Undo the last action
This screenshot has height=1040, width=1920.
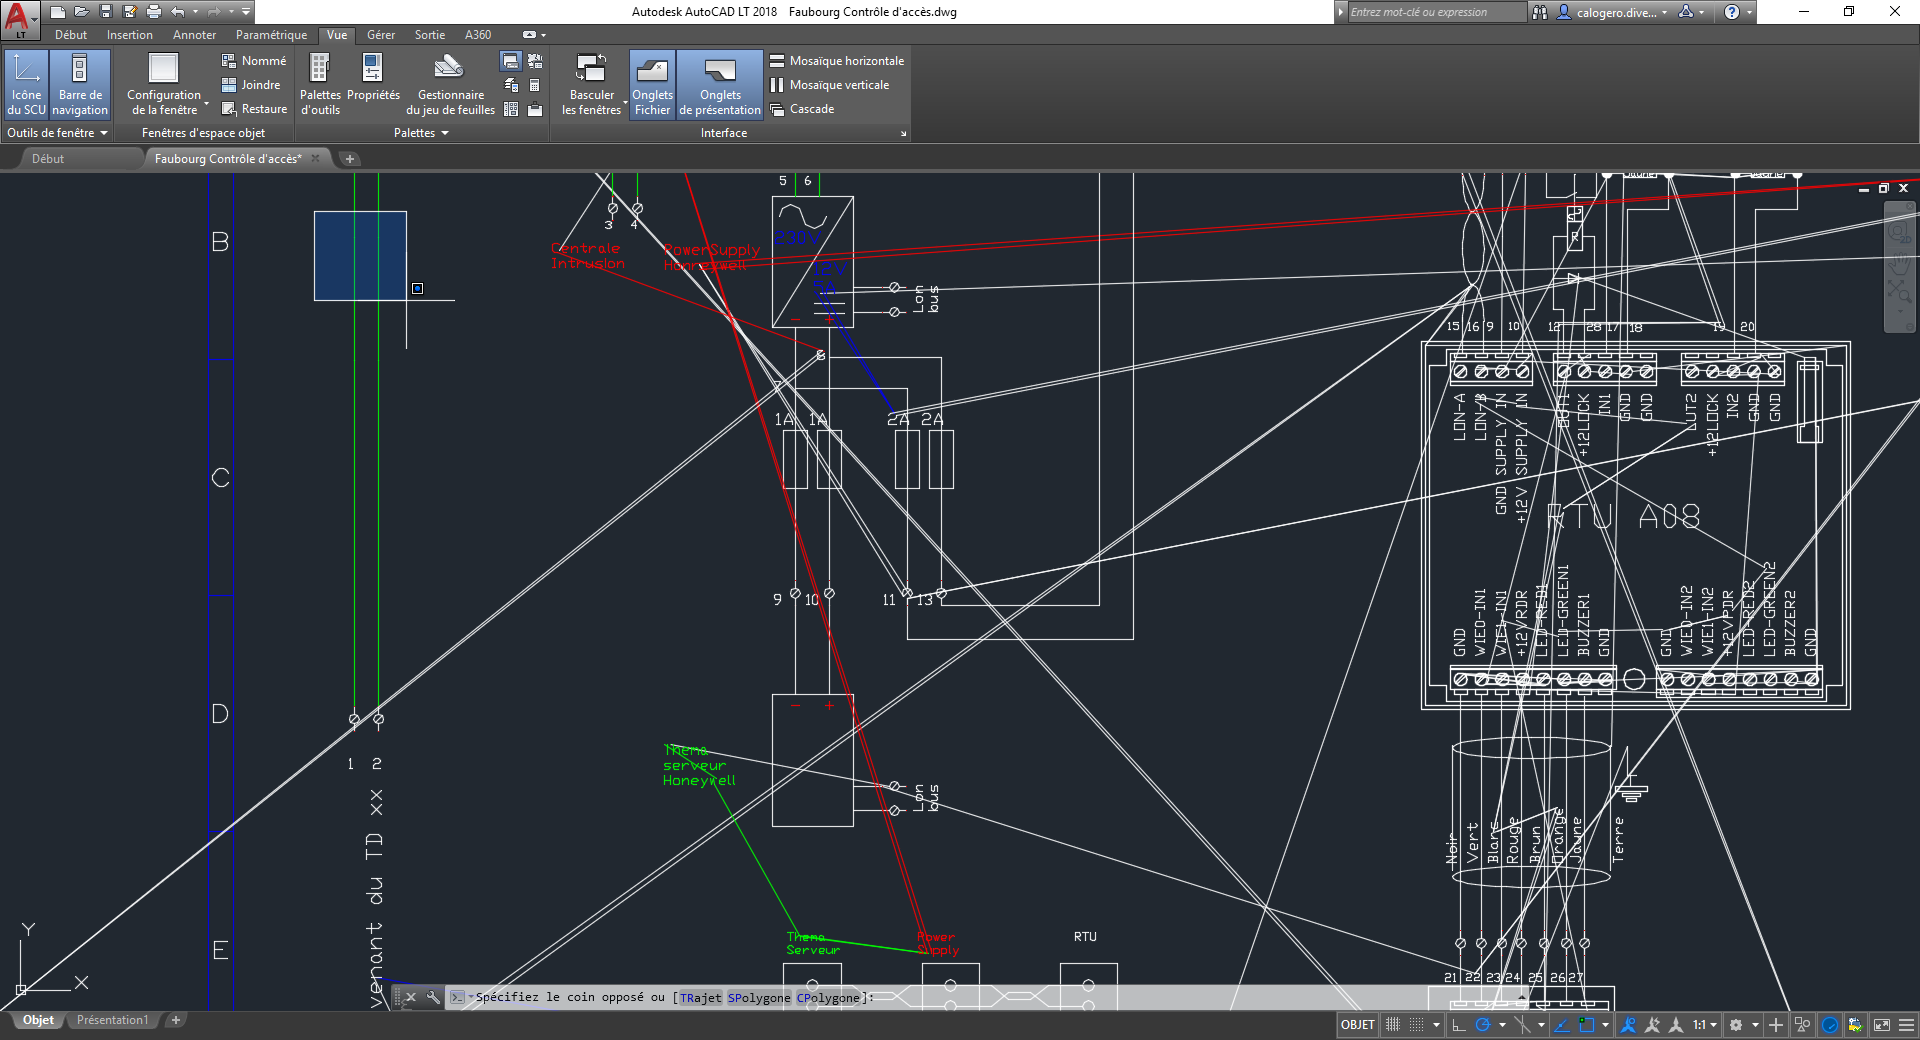pos(178,12)
